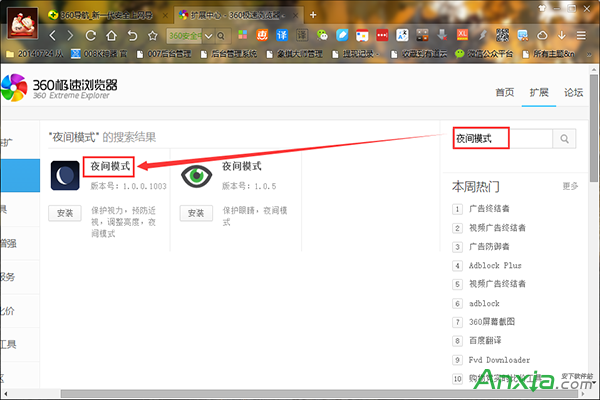The width and height of the screenshot is (600, 400).
Task: Select the highlighted blue sidebar category
Action: coord(20,175)
